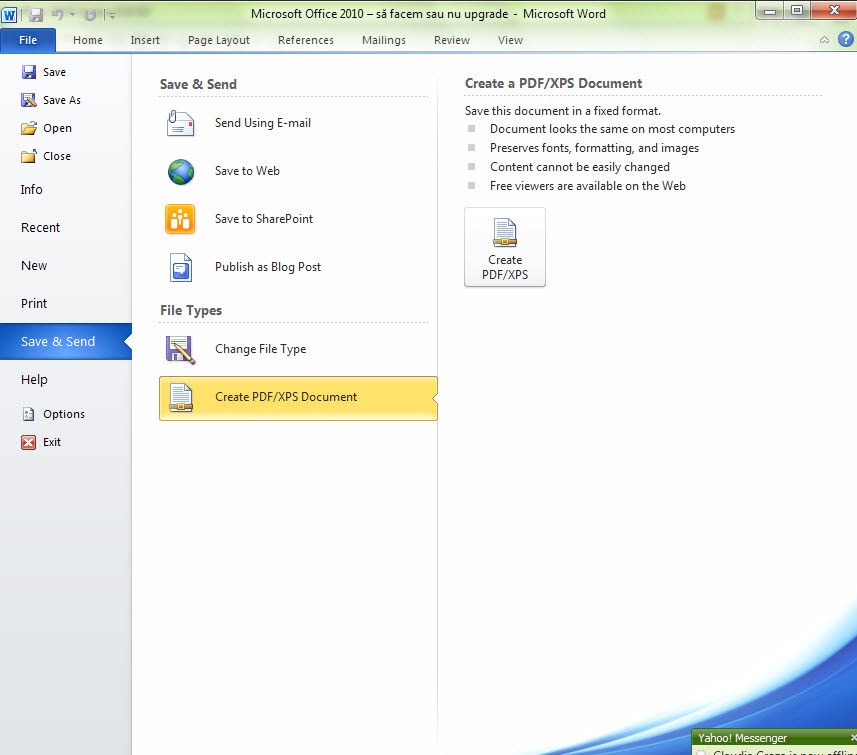The image size is (857, 755).
Task: Click the Save to Web globe icon
Action: pos(180,171)
